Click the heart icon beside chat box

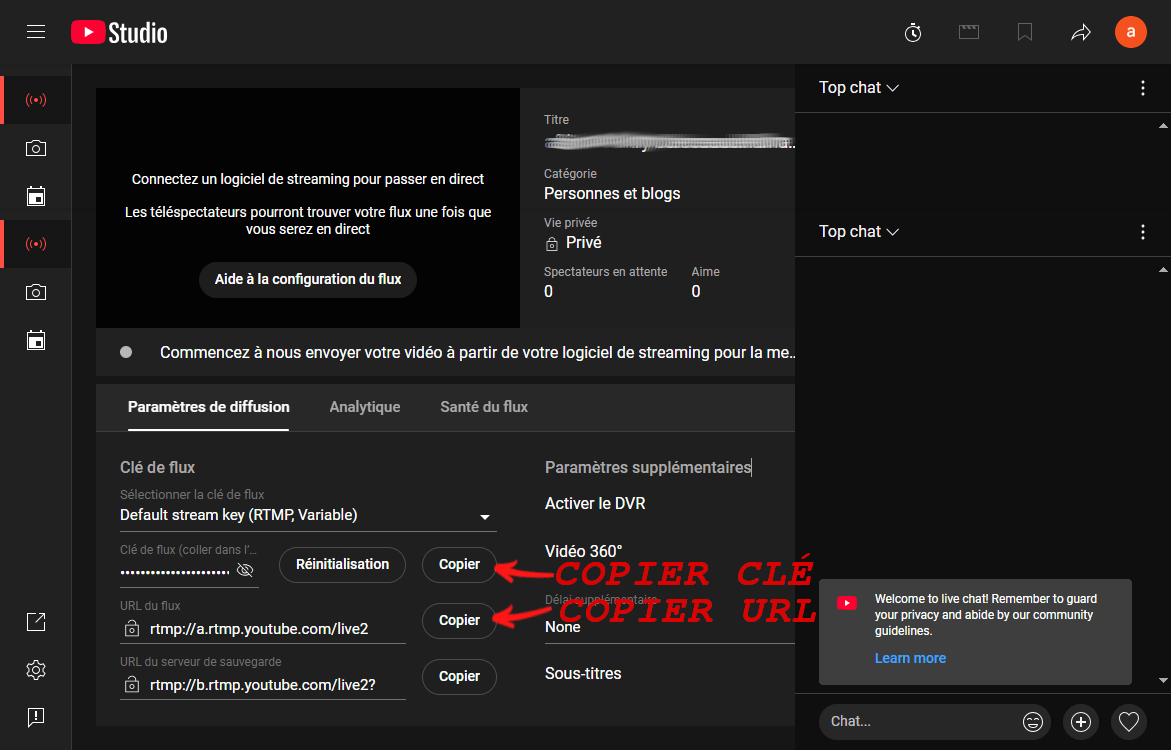[1129, 721]
